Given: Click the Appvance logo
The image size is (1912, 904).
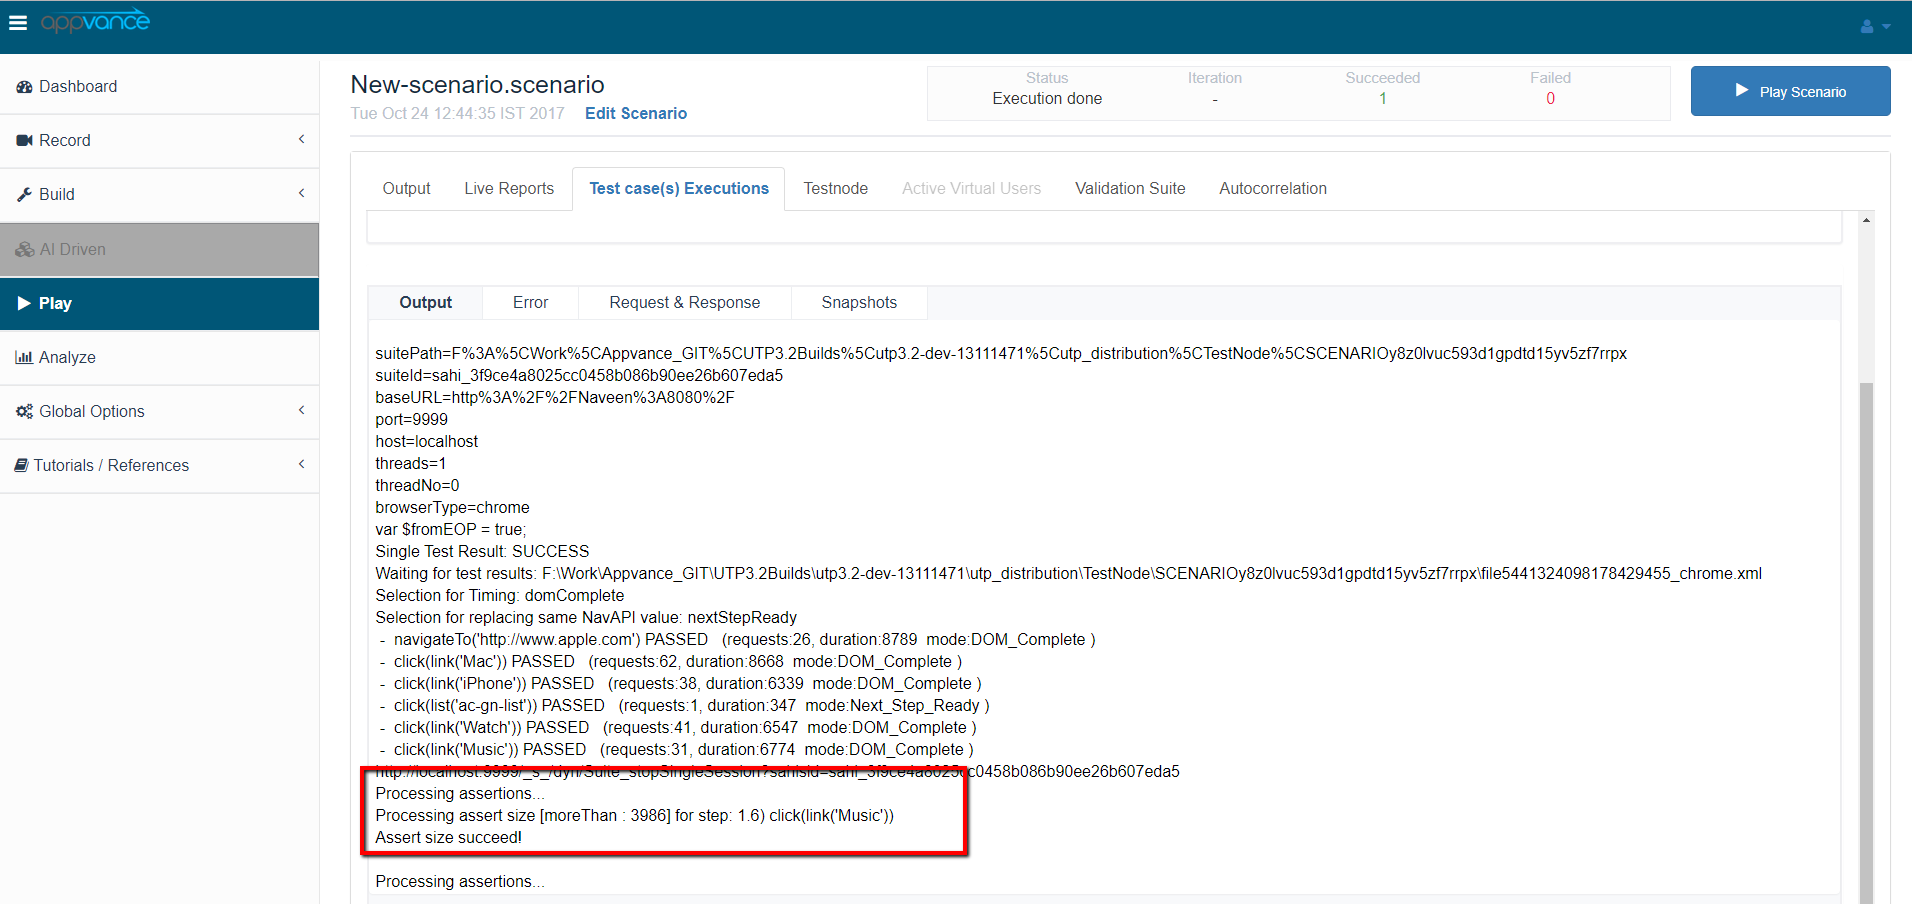Looking at the screenshot, I should coord(95,21).
